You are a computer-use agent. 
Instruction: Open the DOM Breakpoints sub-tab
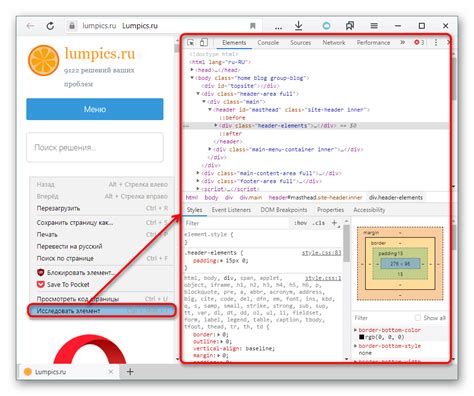tap(284, 210)
